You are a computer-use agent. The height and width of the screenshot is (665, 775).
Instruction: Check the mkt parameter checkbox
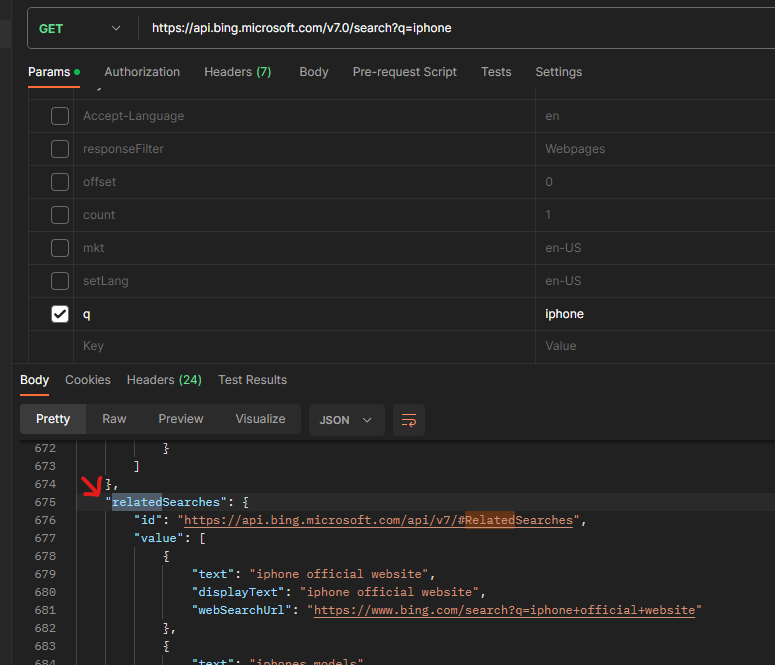tap(60, 248)
